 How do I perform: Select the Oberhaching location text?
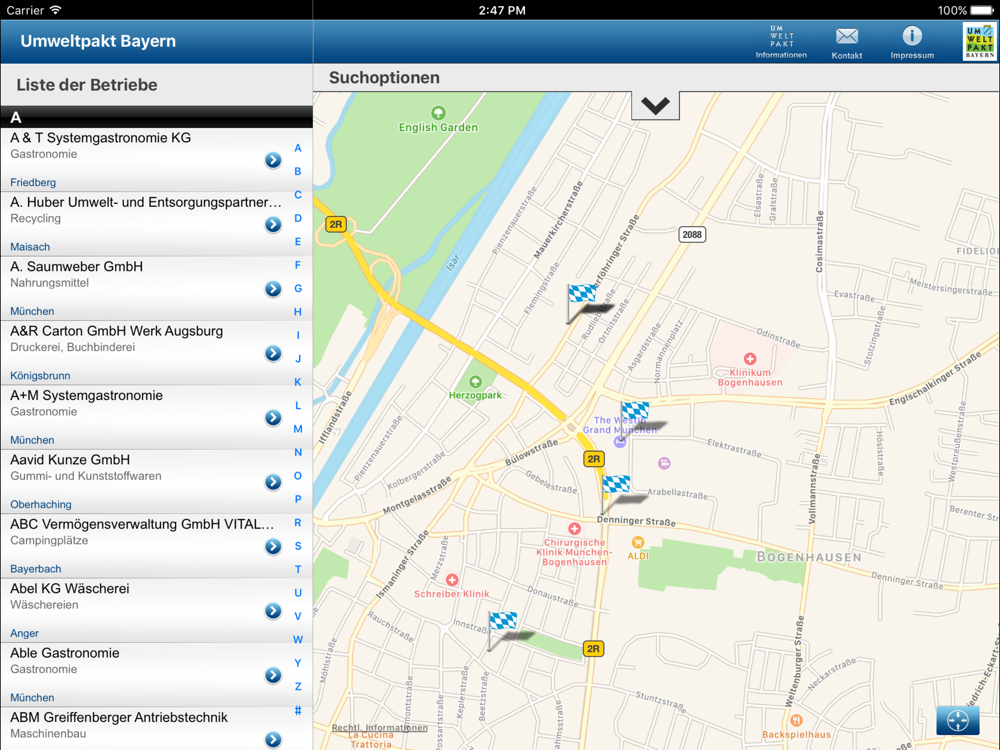point(41,504)
